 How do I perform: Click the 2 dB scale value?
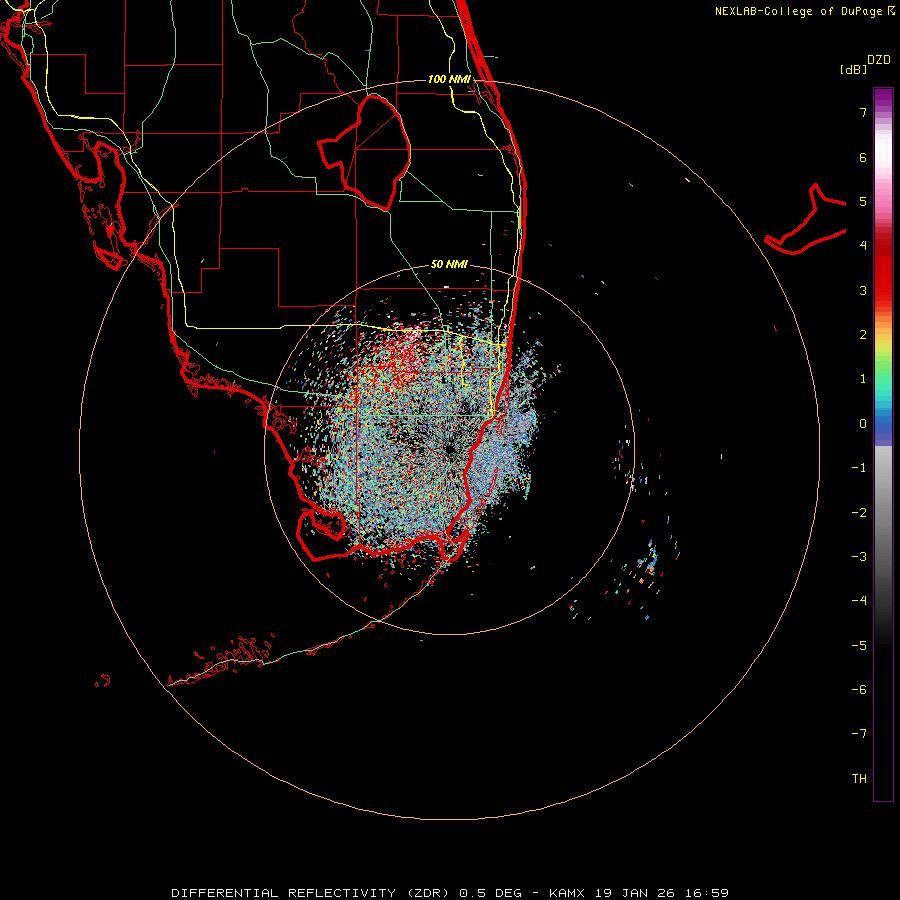click(x=863, y=335)
